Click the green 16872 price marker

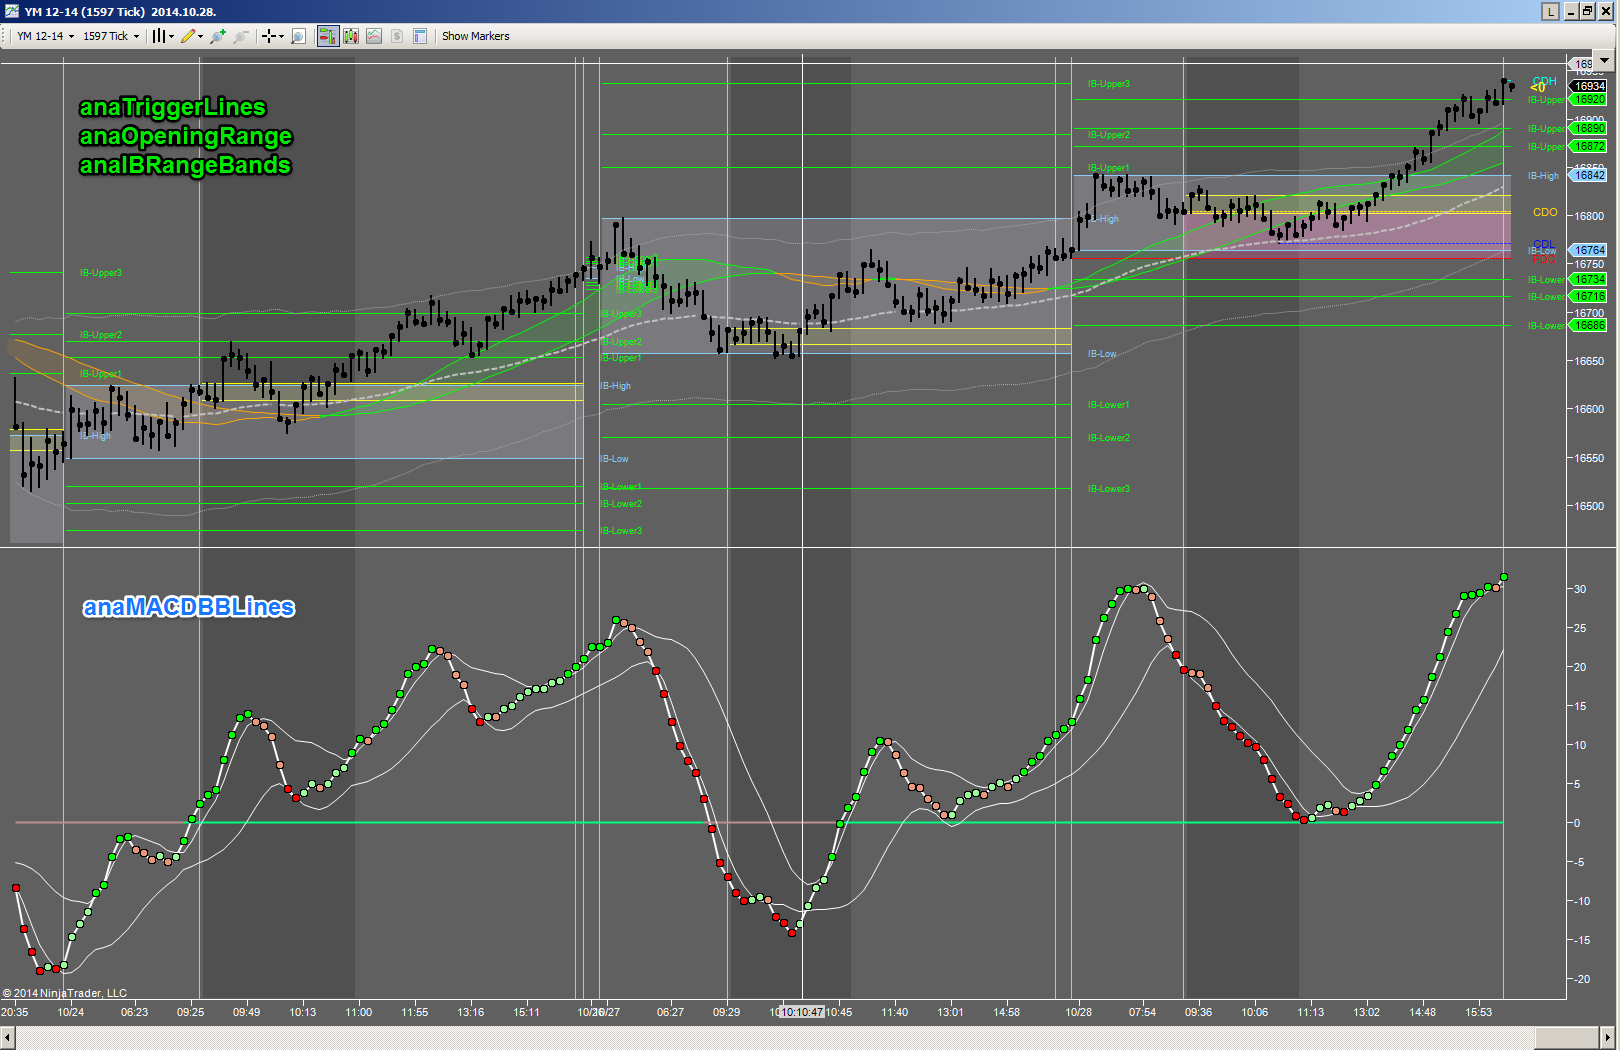(1590, 146)
